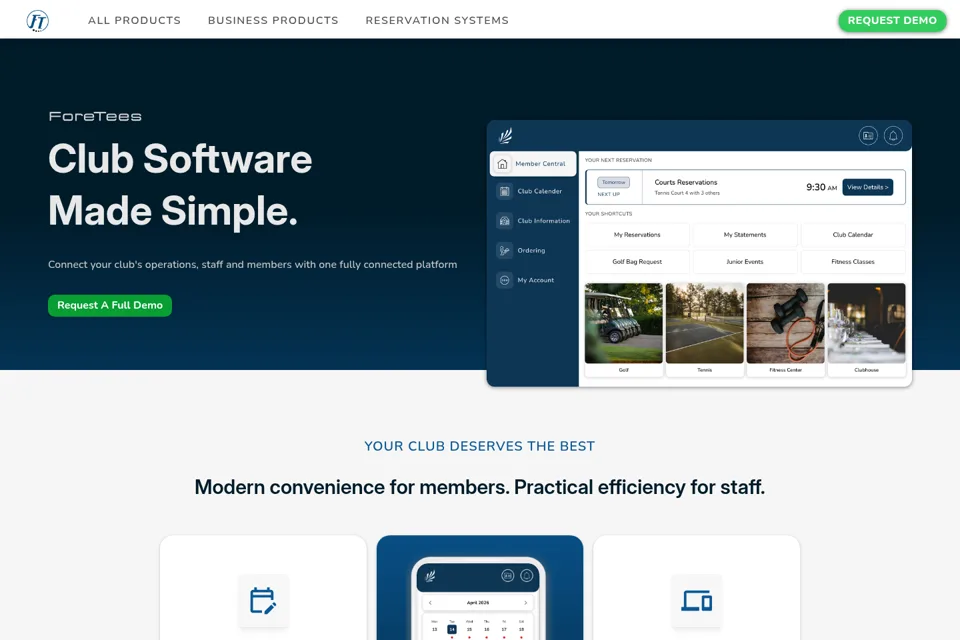The width and height of the screenshot is (960, 640).
Task: Select the Member Central label
Action: 541,164
